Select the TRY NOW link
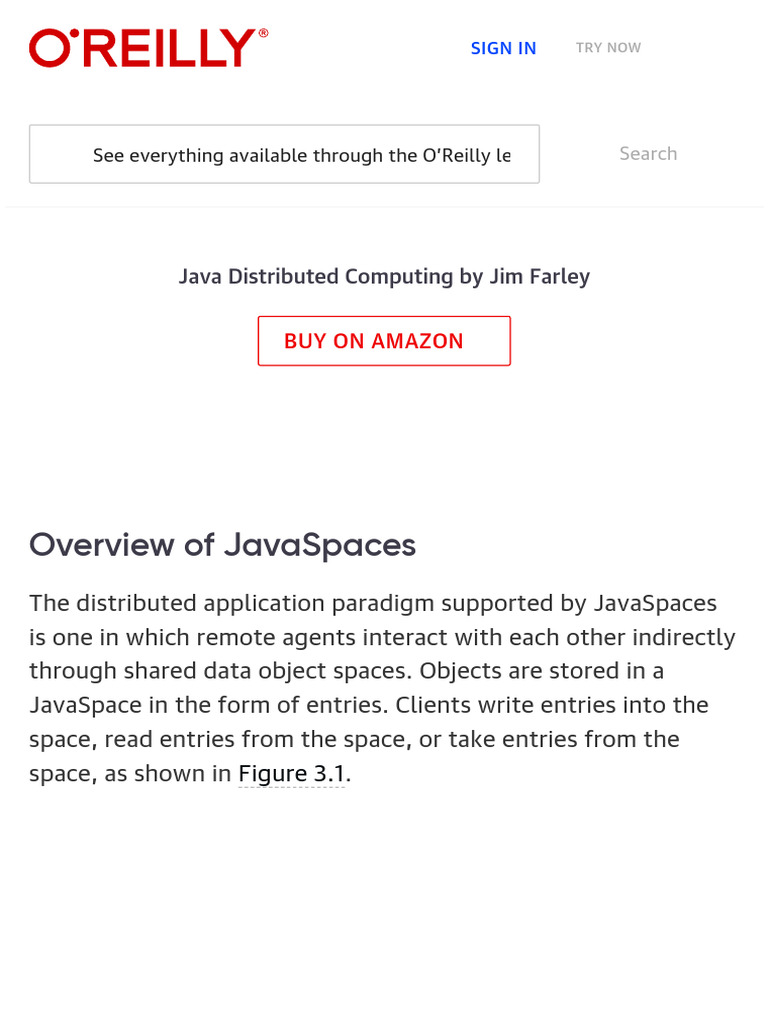This screenshot has width=768, height=1024. (608, 48)
